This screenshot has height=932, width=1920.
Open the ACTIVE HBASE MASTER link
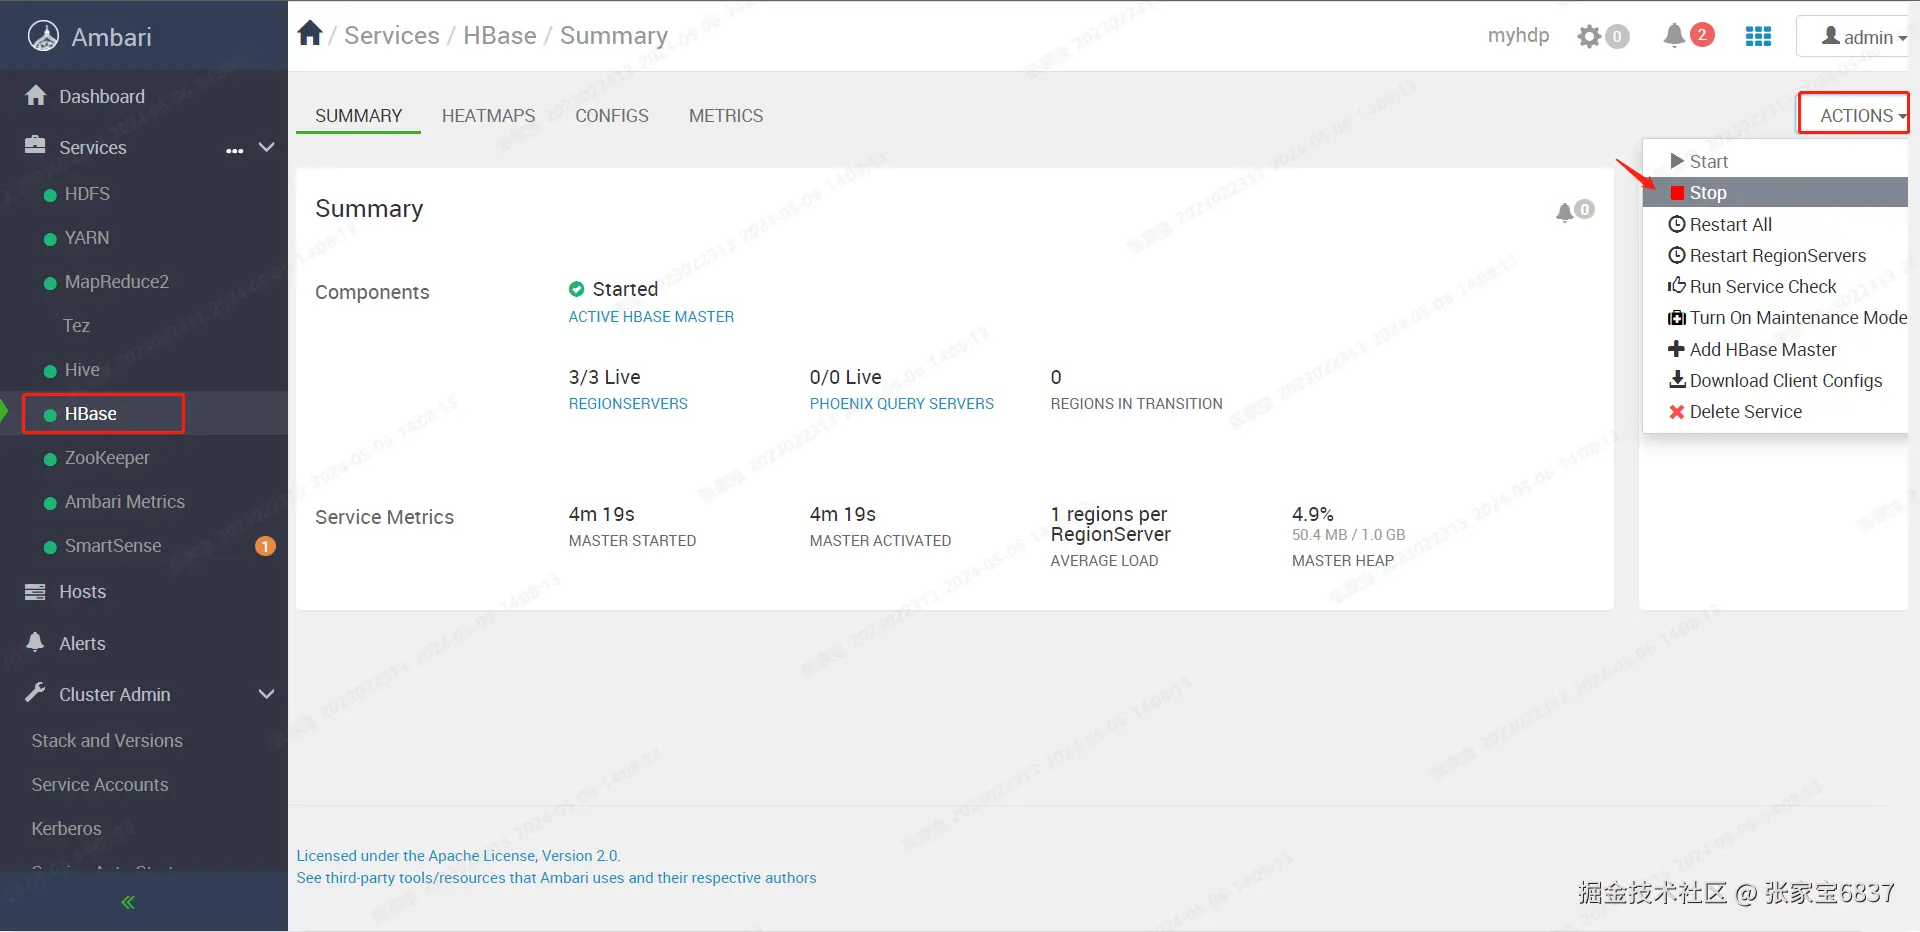click(651, 317)
